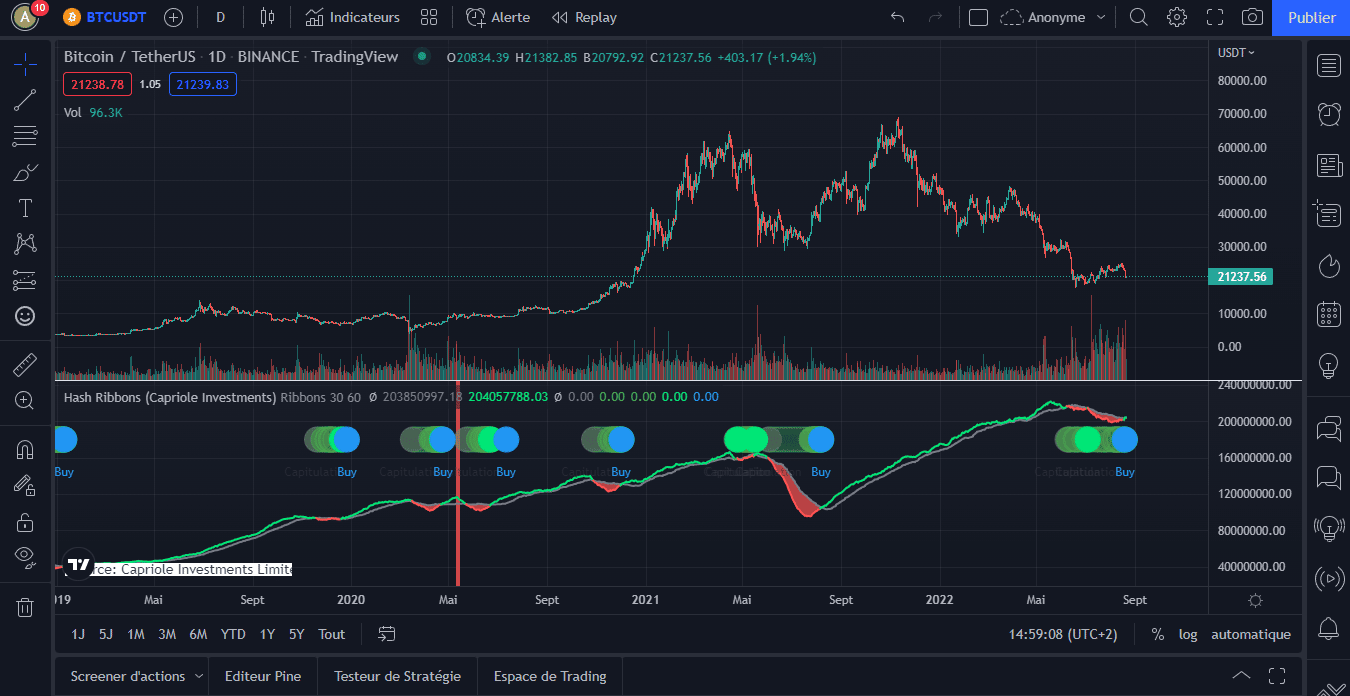This screenshot has width=1350, height=696.
Task: Toggle the magnet mode tool
Action: click(x=25, y=450)
